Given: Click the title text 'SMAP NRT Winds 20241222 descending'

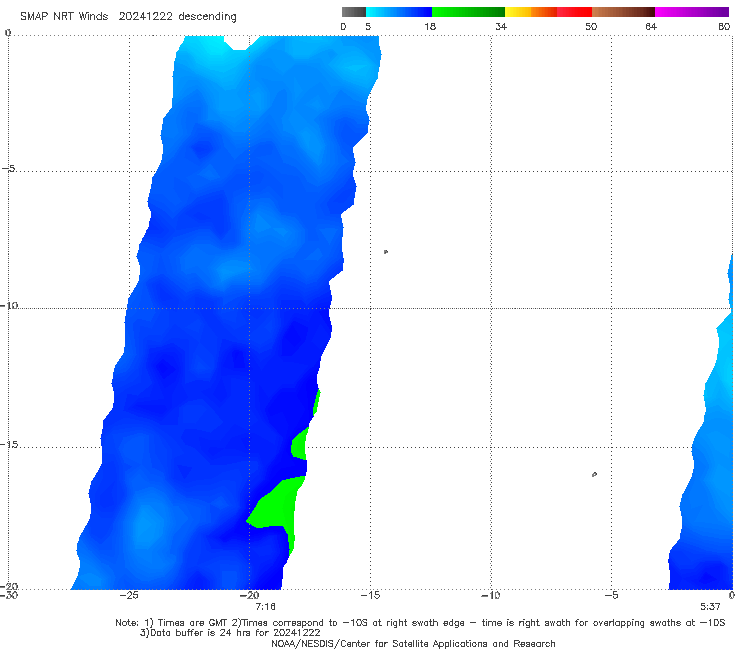Looking at the screenshot, I should click(128, 16).
